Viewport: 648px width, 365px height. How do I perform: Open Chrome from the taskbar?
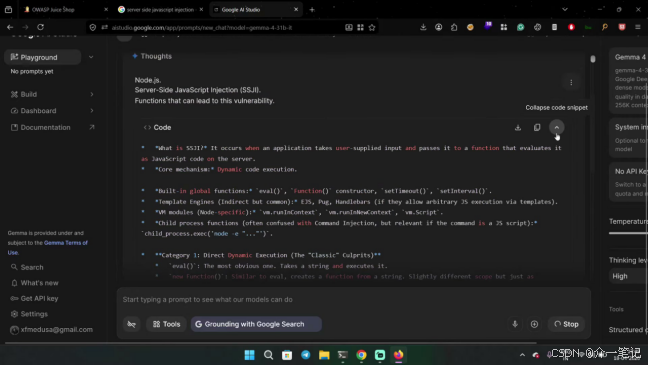(361, 355)
